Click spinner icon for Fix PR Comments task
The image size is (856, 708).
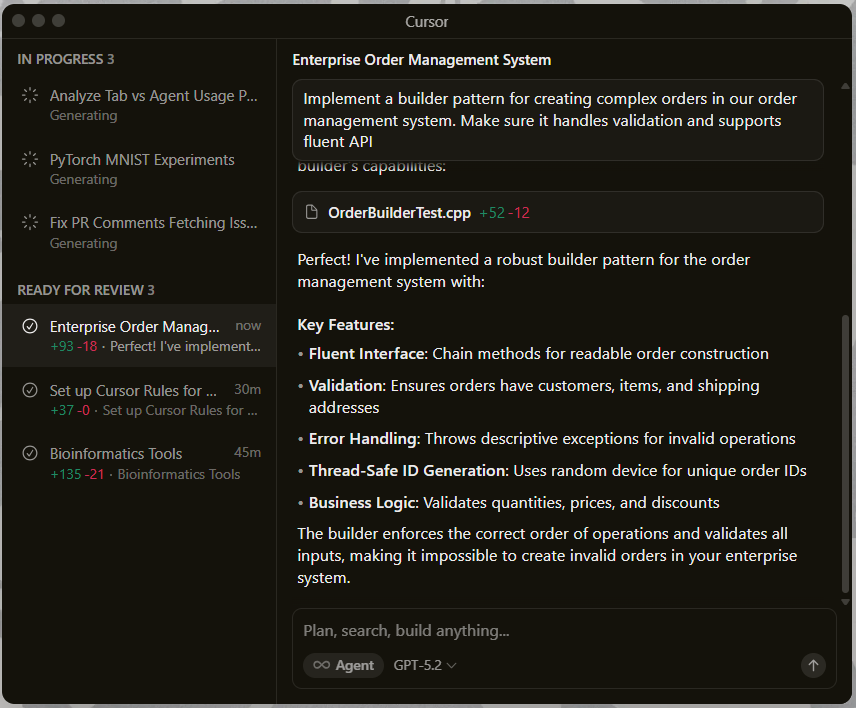click(x=30, y=224)
